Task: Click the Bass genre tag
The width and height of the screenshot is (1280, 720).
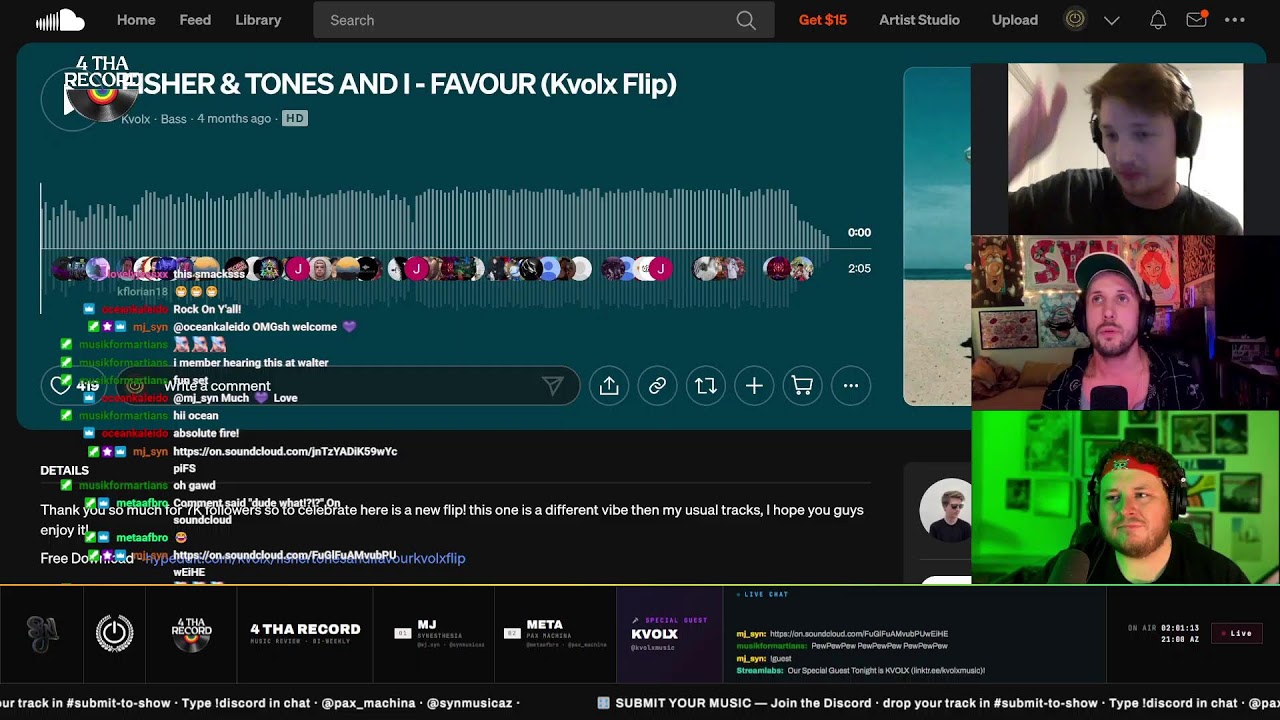Action: point(174,119)
